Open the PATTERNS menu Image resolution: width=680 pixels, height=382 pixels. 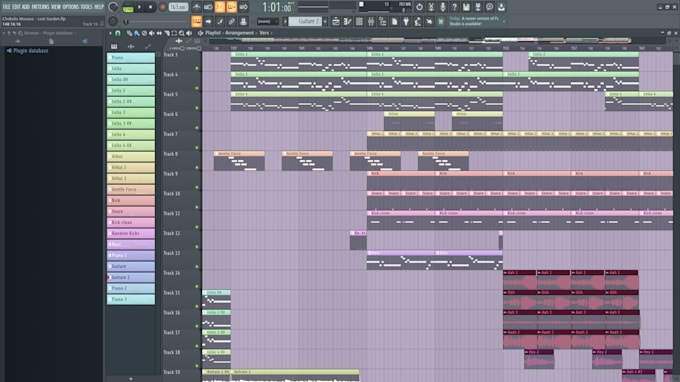[40, 7]
